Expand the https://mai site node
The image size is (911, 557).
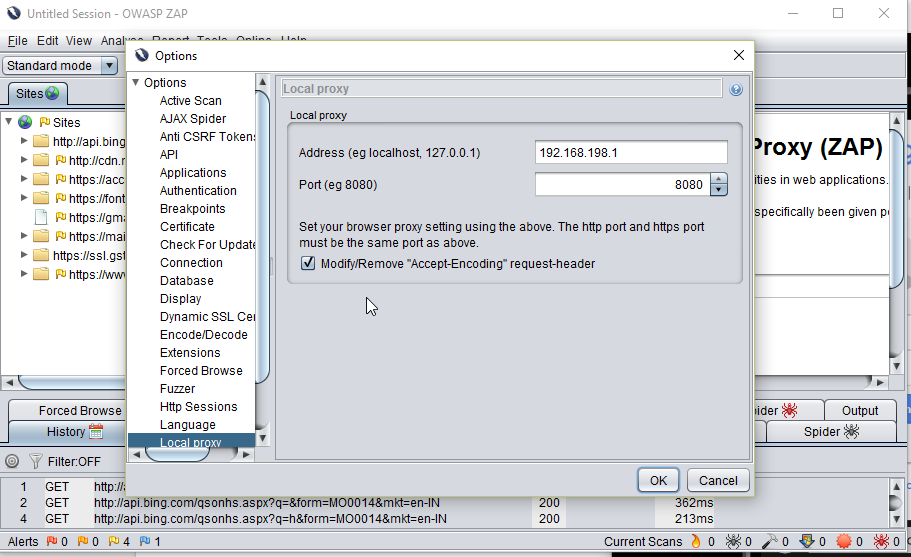point(24,236)
